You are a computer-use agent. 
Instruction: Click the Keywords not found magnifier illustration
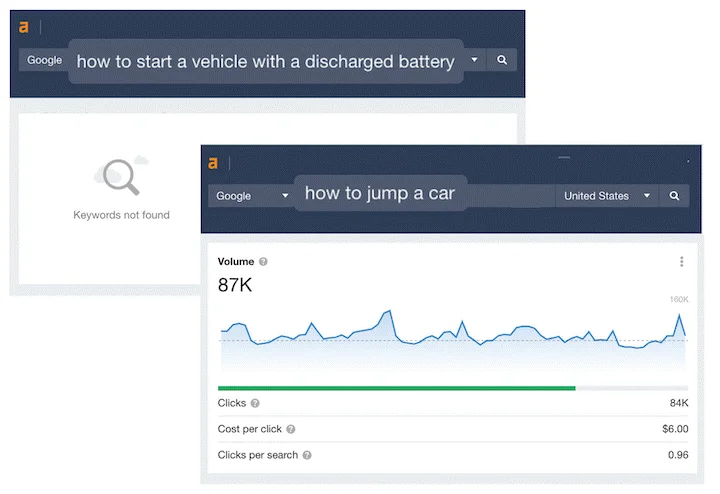point(121,176)
